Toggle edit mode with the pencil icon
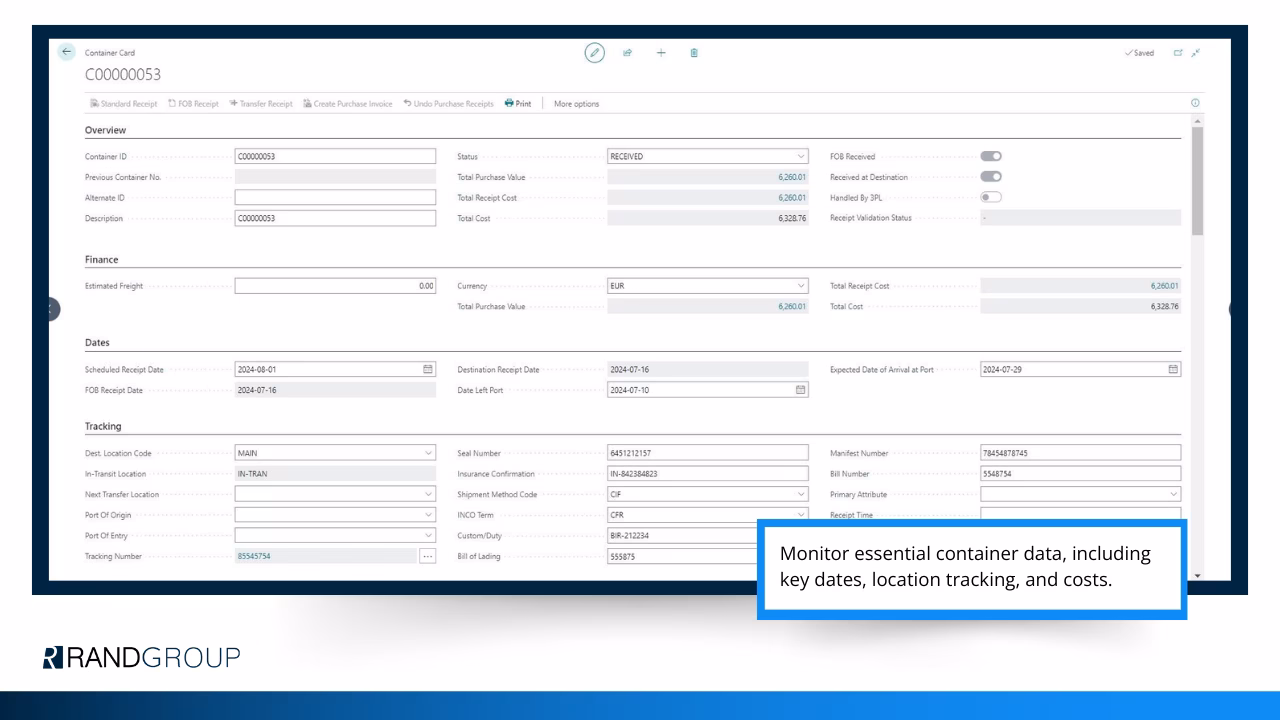The image size is (1280, 720). pos(596,53)
